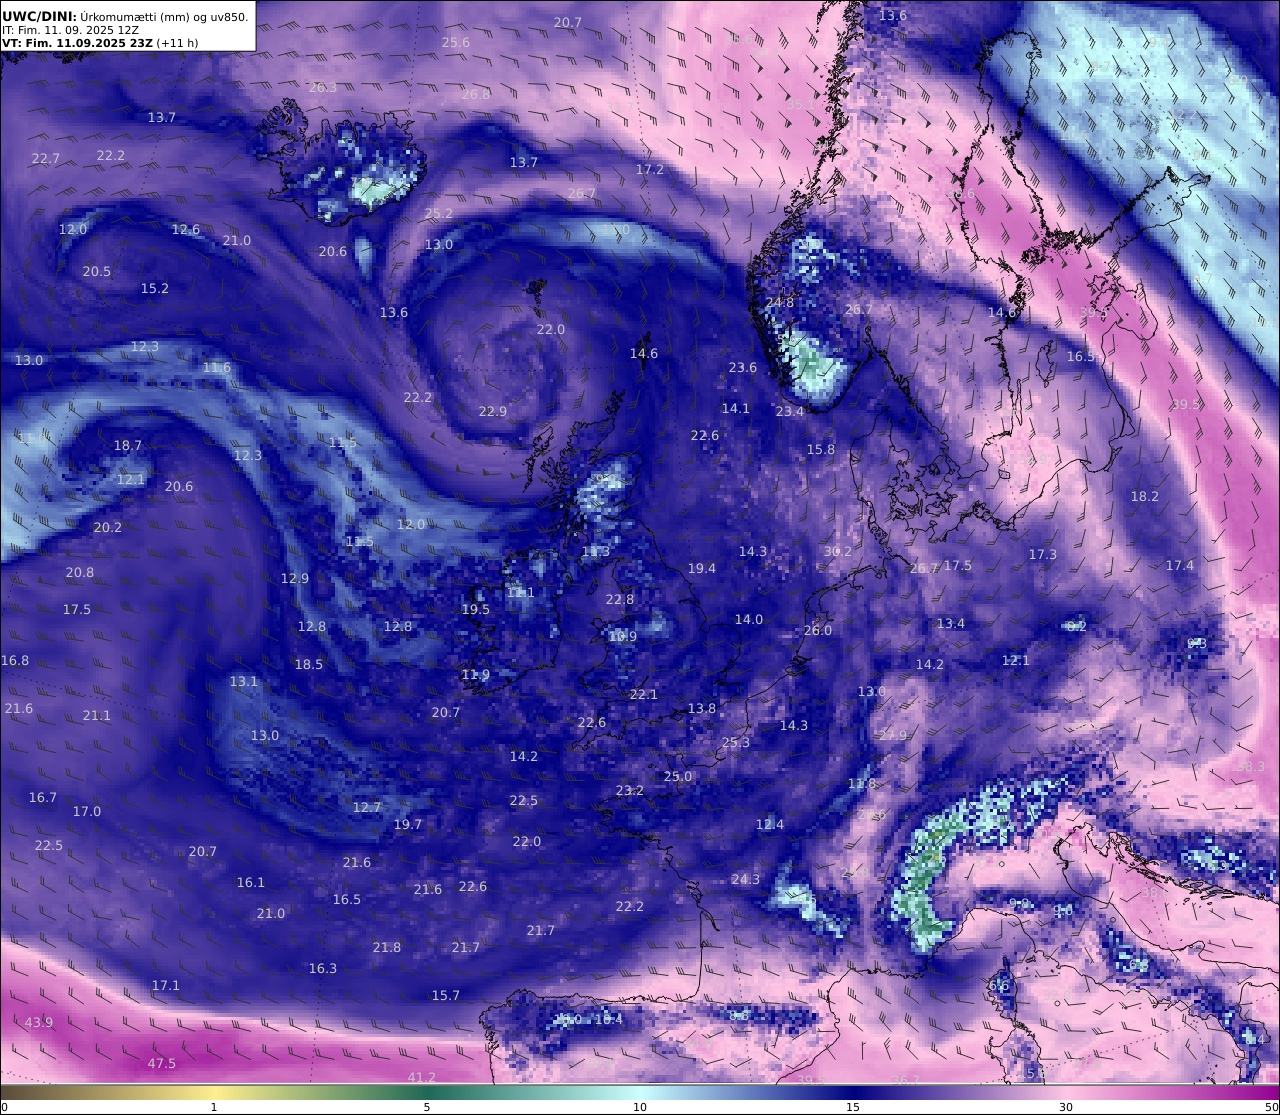
Task: Click the 23.2 value on the map
Action: click(x=630, y=790)
